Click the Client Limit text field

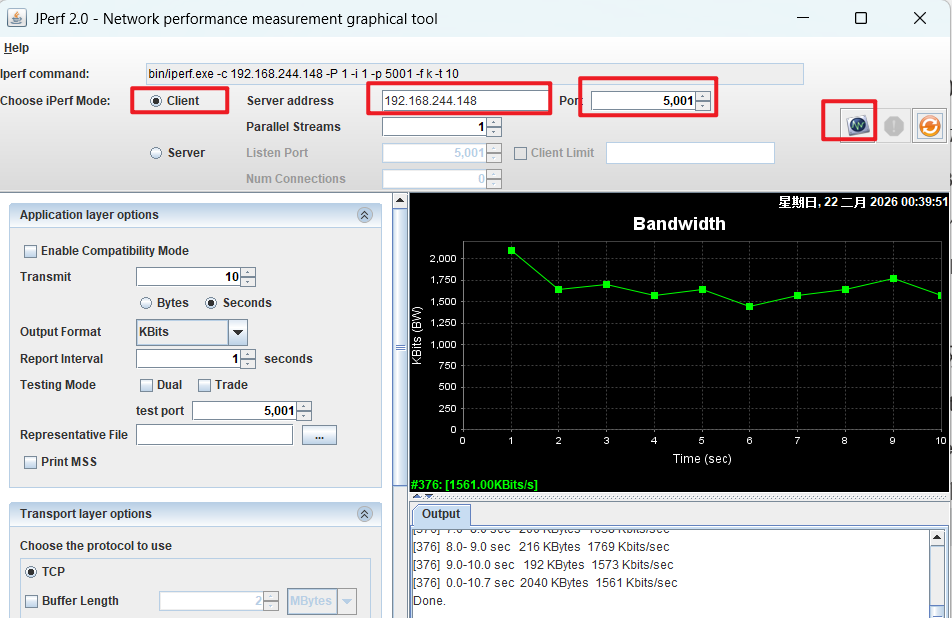coord(690,153)
